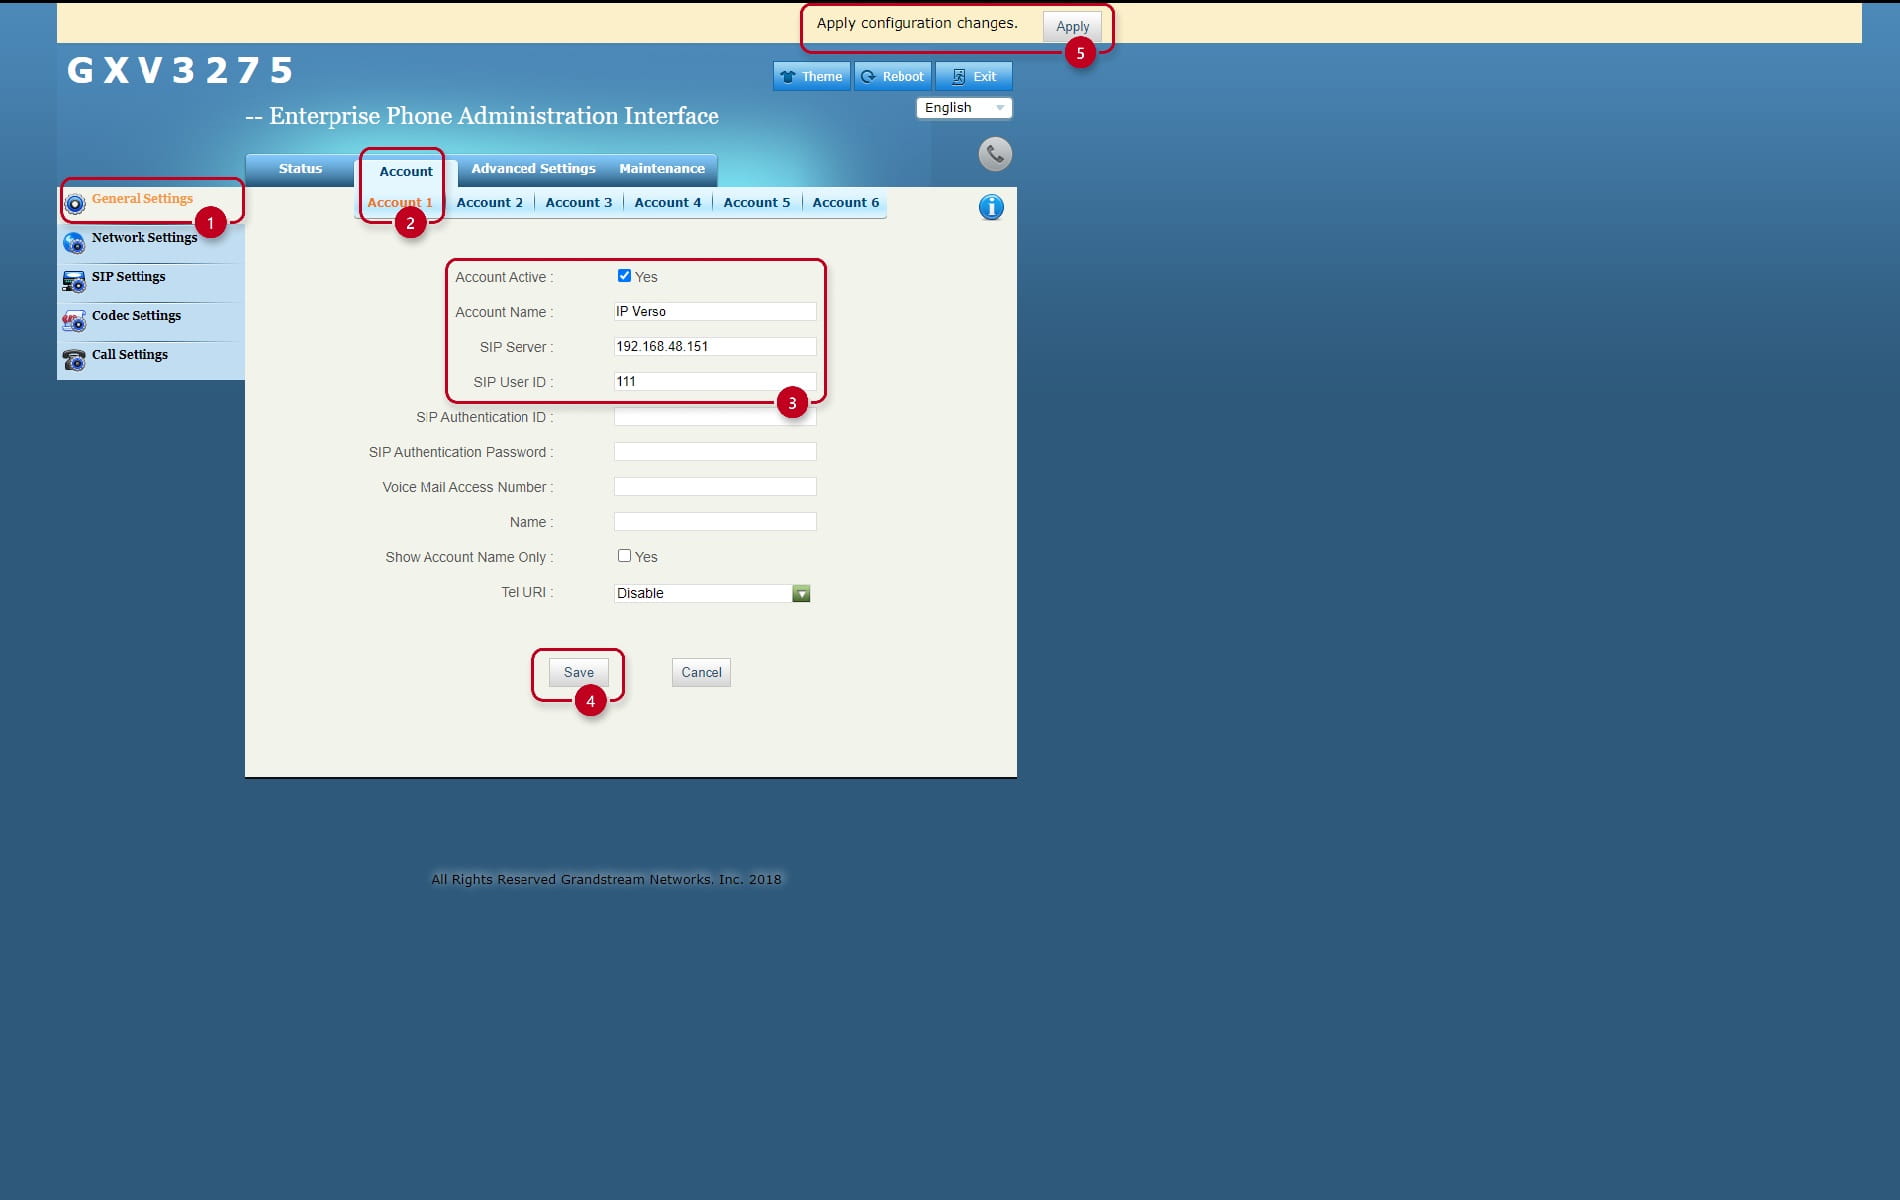This screenshot has width=1900, height=1200.
Task: Open the English language dropdown
Action: click(x=964, y=108)
